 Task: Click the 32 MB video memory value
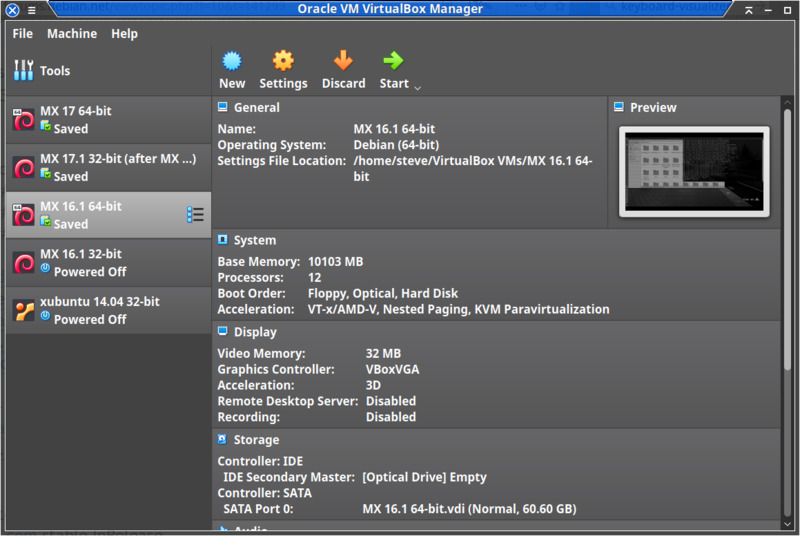tap(383, 353)
